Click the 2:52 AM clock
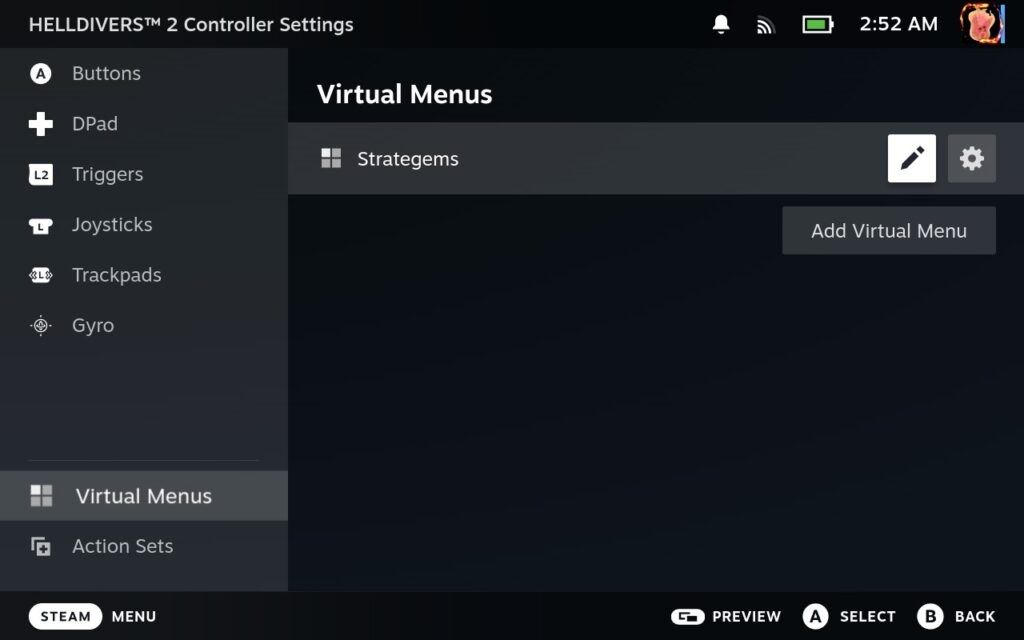The height and width of the screenshot is (640, 1024). (x=899, y=24)
